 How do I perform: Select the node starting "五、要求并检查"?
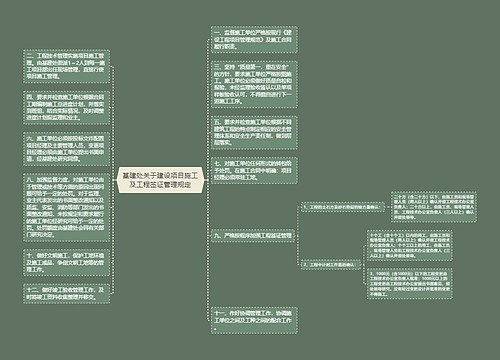pyautogui.click(x=254, y=132)
